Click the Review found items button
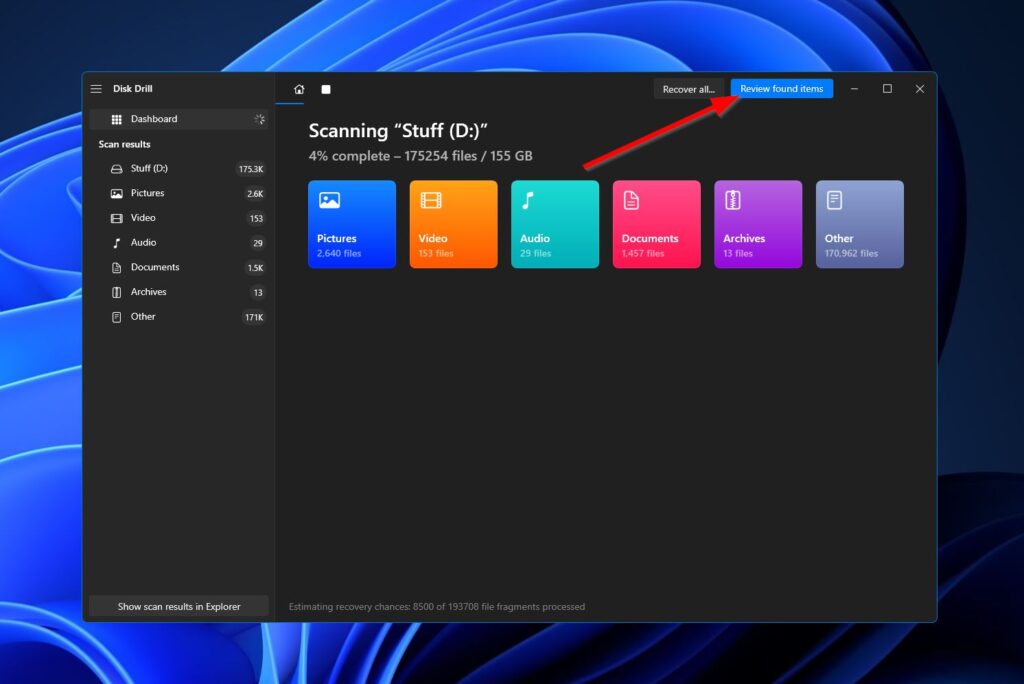The width and height of the screenshot is (1024, 684). pos(781,88)
